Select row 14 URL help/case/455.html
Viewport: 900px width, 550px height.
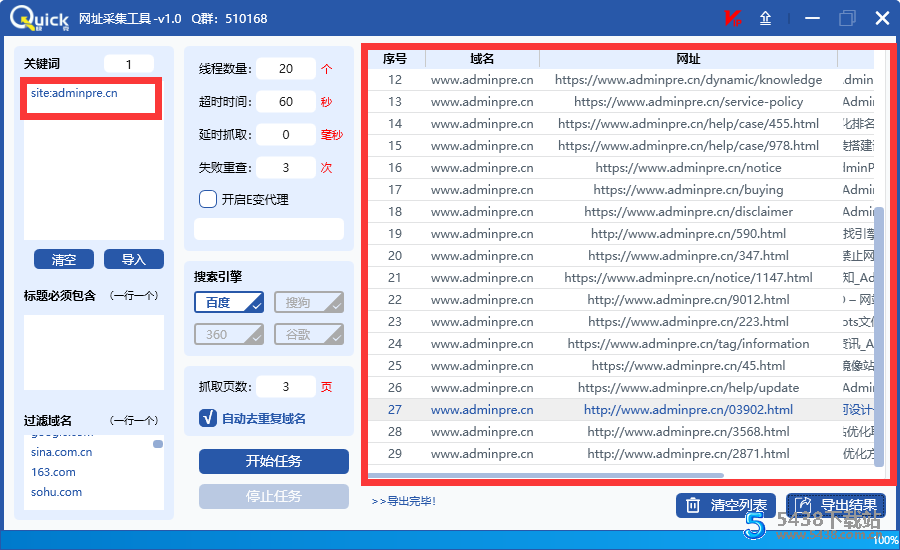(688, 123)
